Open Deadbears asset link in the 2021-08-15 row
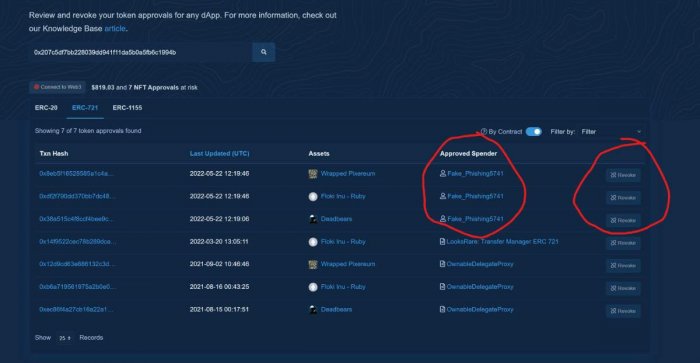The height and width of the screenshot is (363, 700). tap(336, 309)
